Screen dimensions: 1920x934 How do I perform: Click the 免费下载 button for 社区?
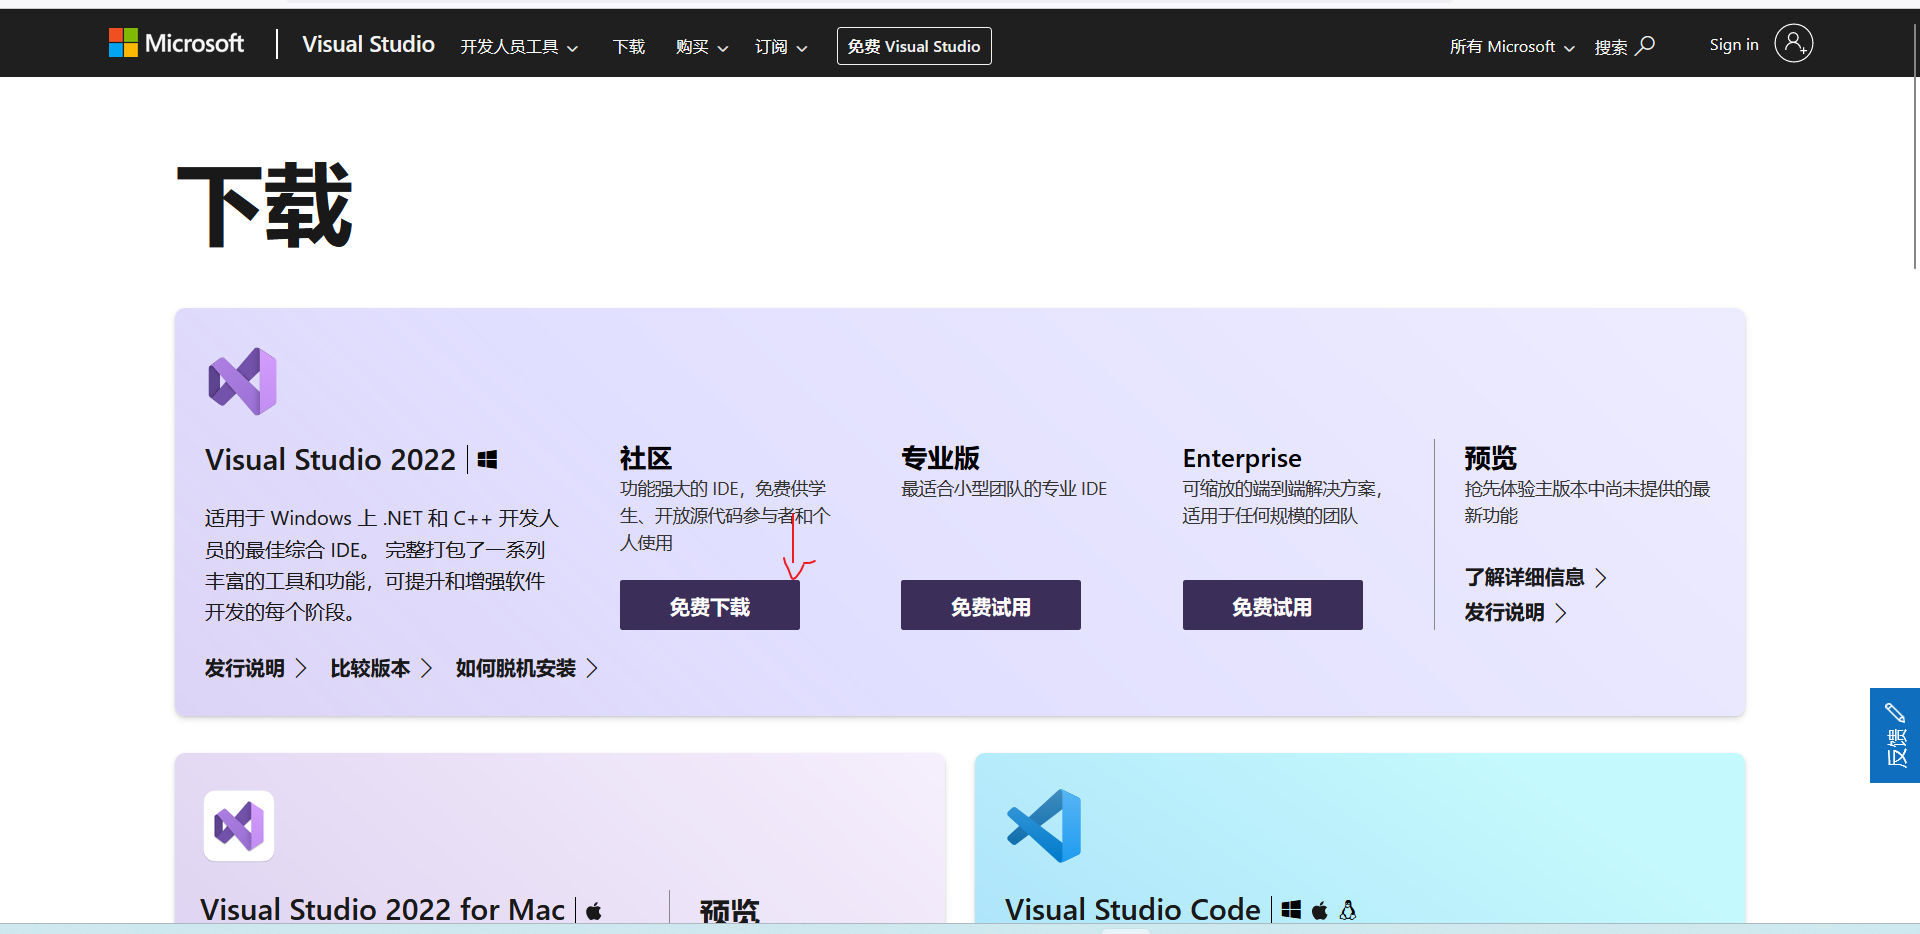[x=710, y=605]
